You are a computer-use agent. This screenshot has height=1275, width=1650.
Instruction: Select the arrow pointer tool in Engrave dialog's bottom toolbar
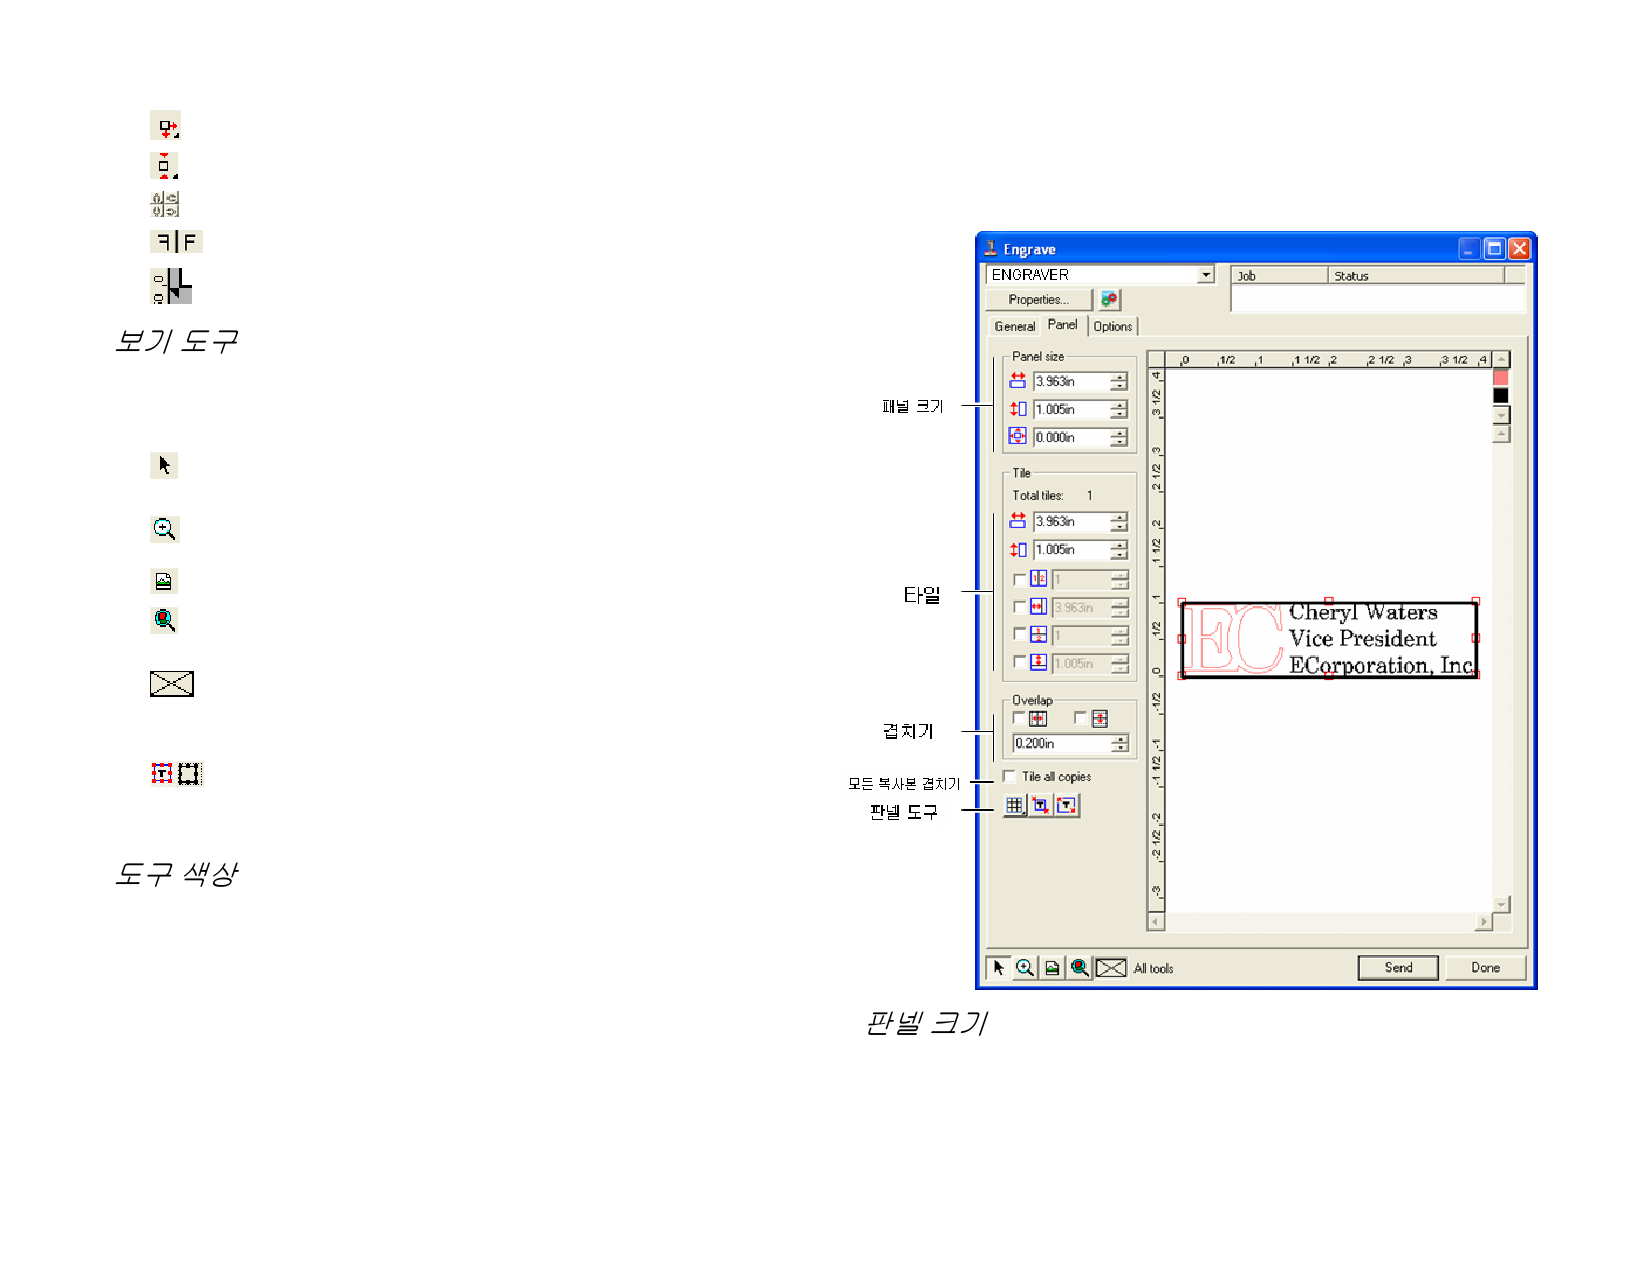pos(998,968)
